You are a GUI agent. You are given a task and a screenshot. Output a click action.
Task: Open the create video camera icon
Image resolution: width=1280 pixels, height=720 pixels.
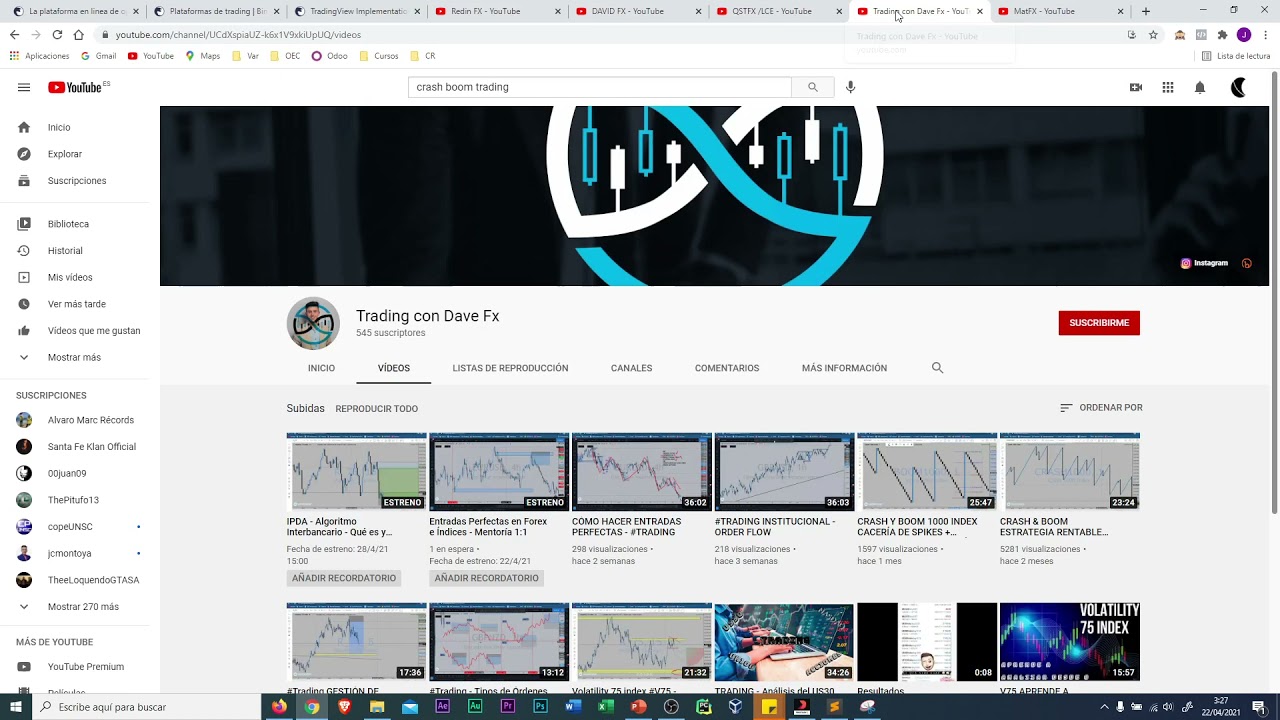(x=1136, y=87)
